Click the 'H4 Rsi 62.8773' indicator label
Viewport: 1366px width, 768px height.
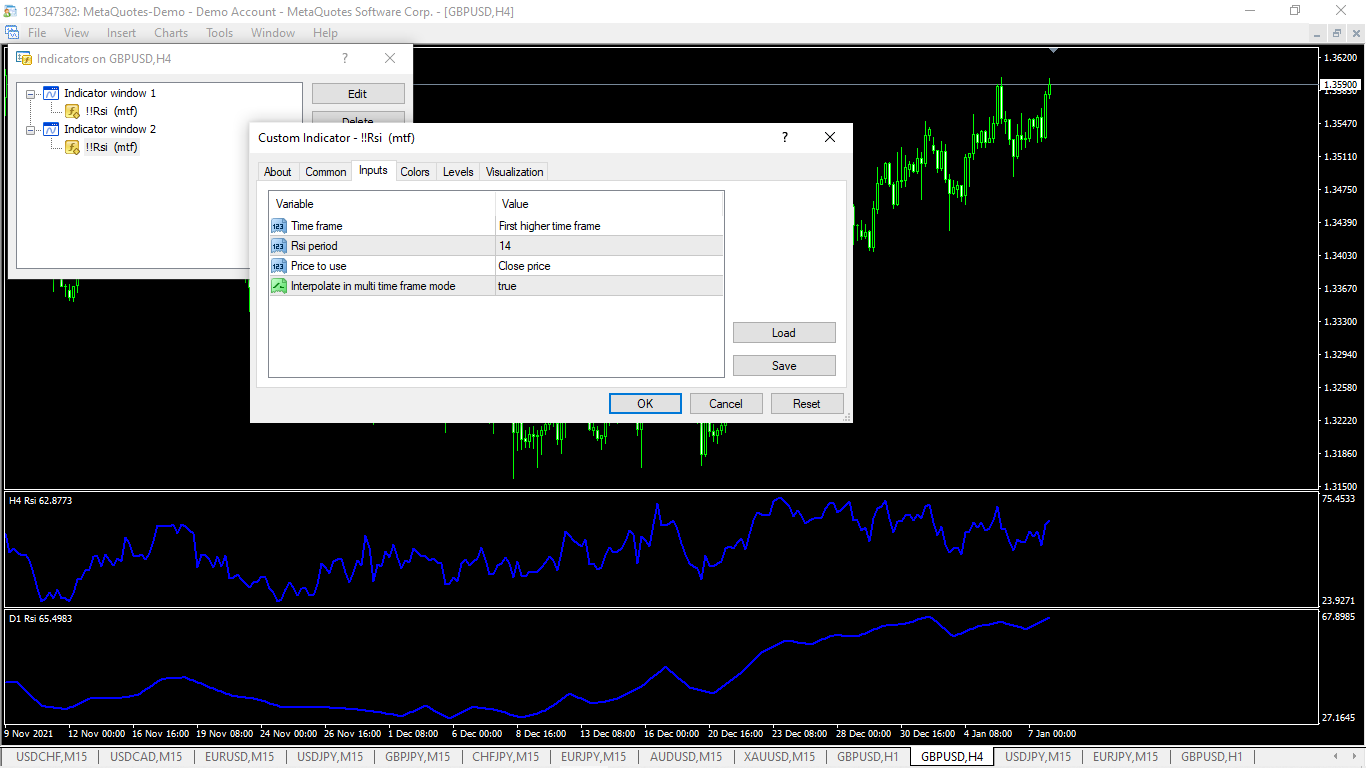[x=41, y=500]
